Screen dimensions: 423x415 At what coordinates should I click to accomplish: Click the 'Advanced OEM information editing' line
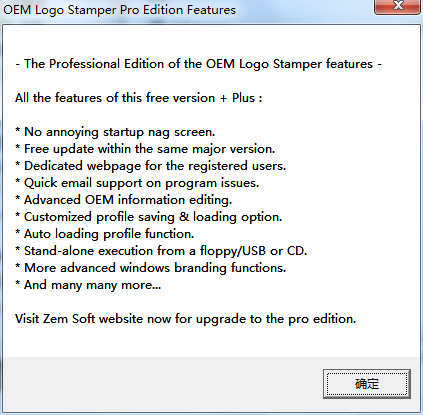[123, 200]
